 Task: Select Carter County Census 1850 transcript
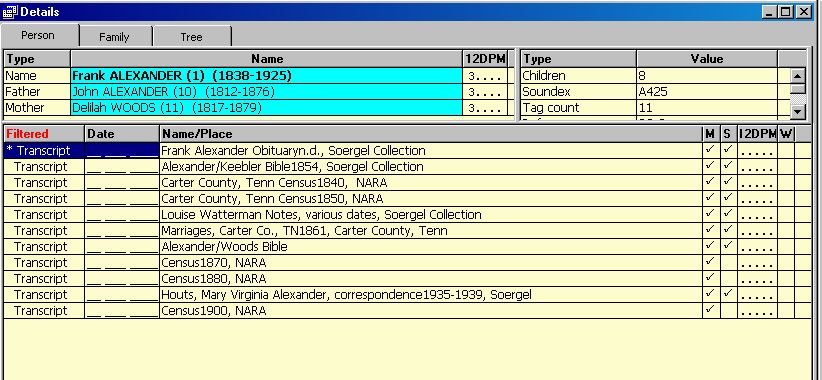407,199
